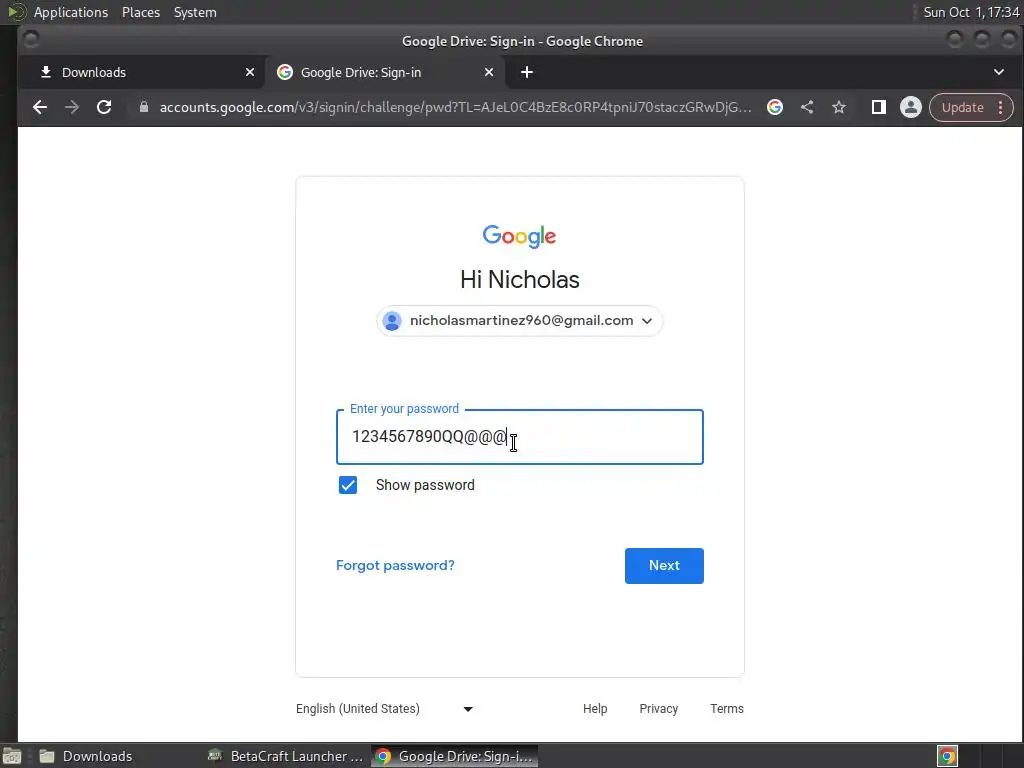Click show desktop icon in taskbar
Image resolution: width=1024 pixels, height=768 pixels.
12,756
